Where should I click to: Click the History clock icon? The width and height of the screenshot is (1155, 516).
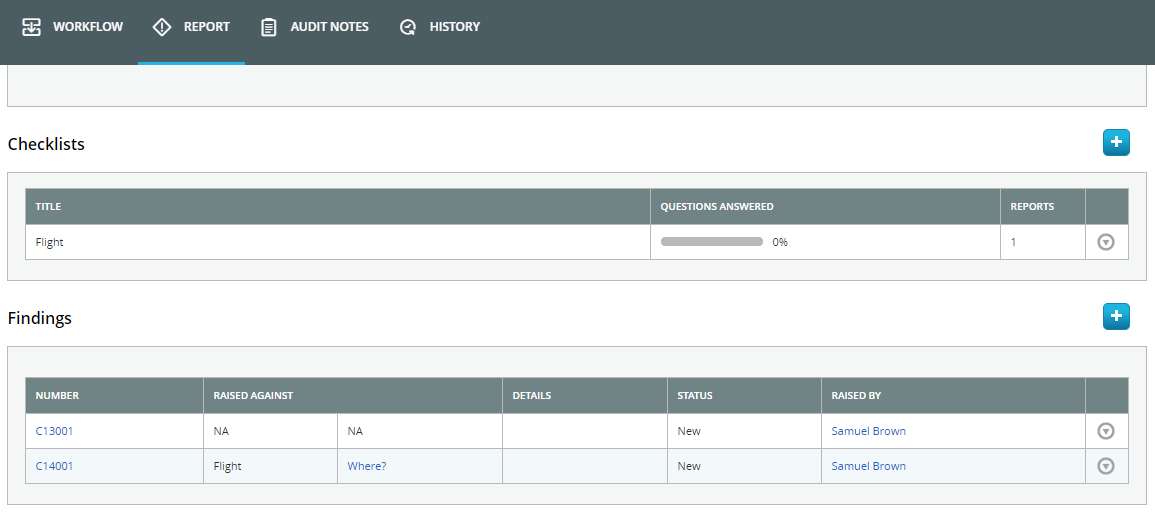click(x=408, y=27)
